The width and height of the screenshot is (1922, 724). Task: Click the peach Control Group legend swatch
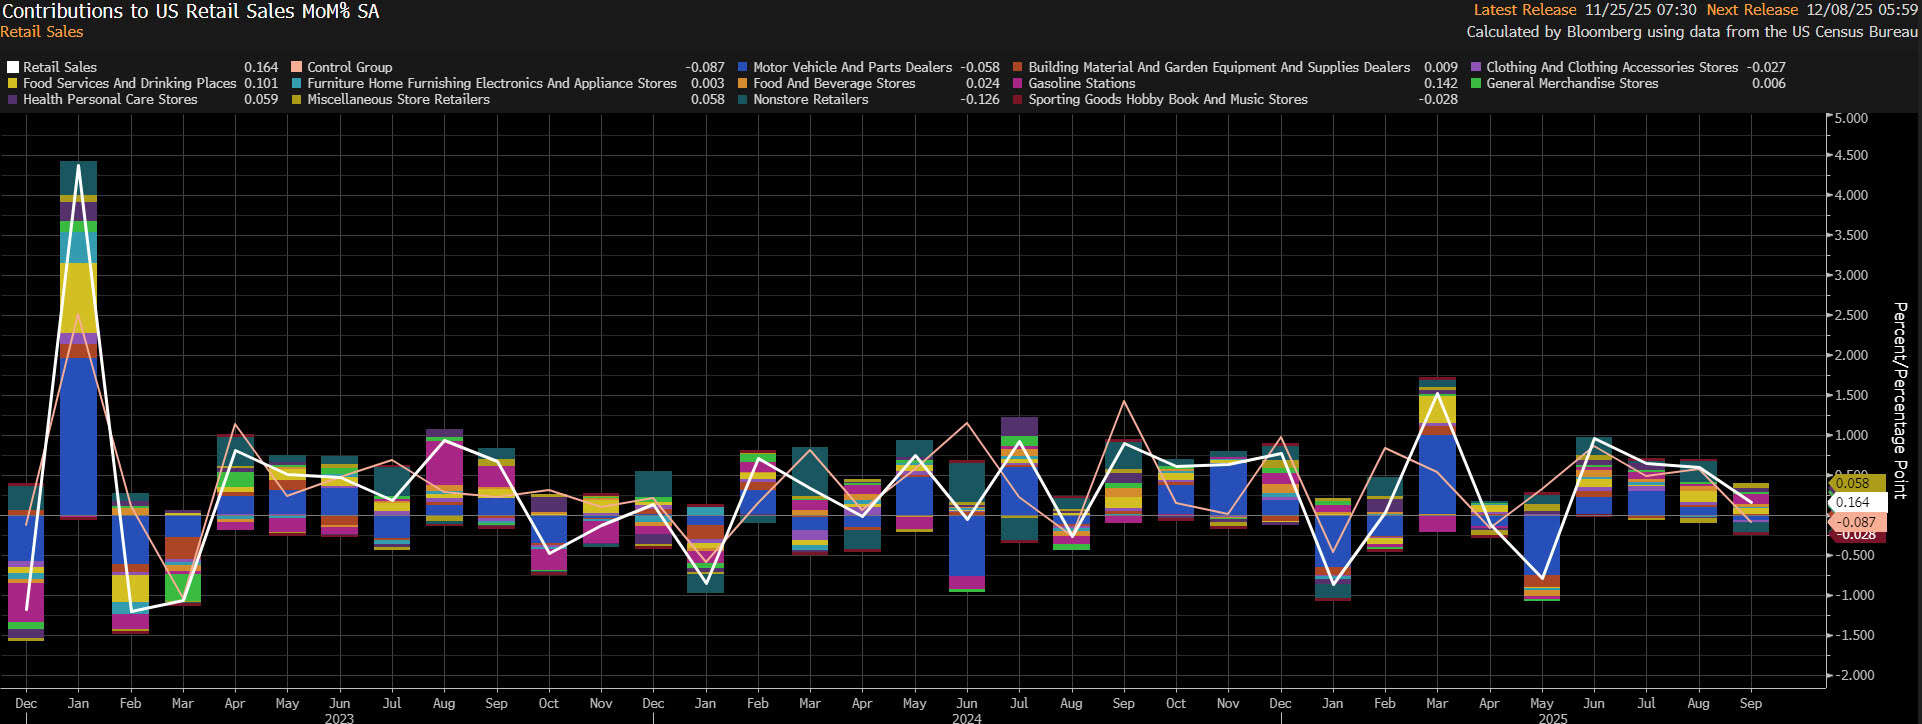(296, 68)
